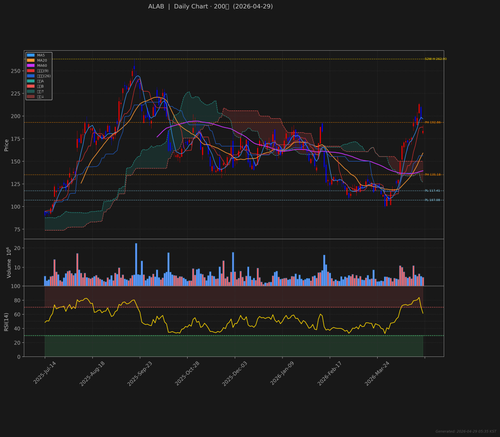Click the 200 price axis tick
The image size is (500, 437).
(15, 116)
